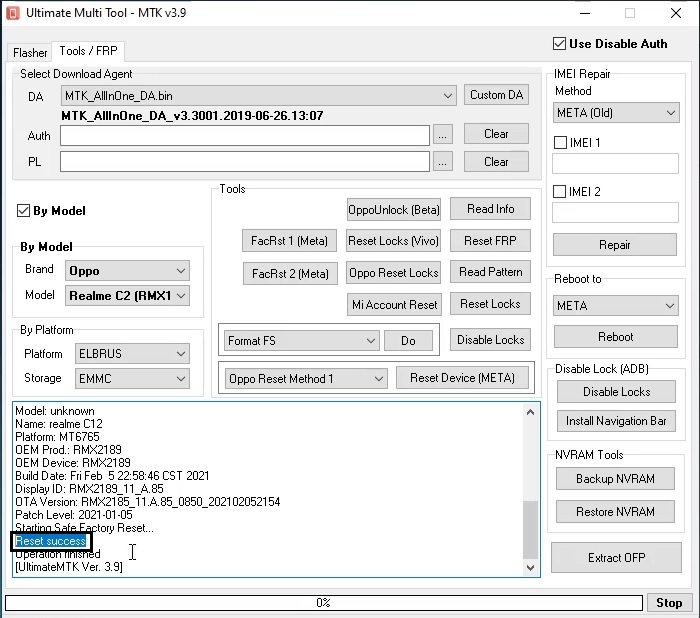Run FacRst 1 (Meta)

click(289, 241)
